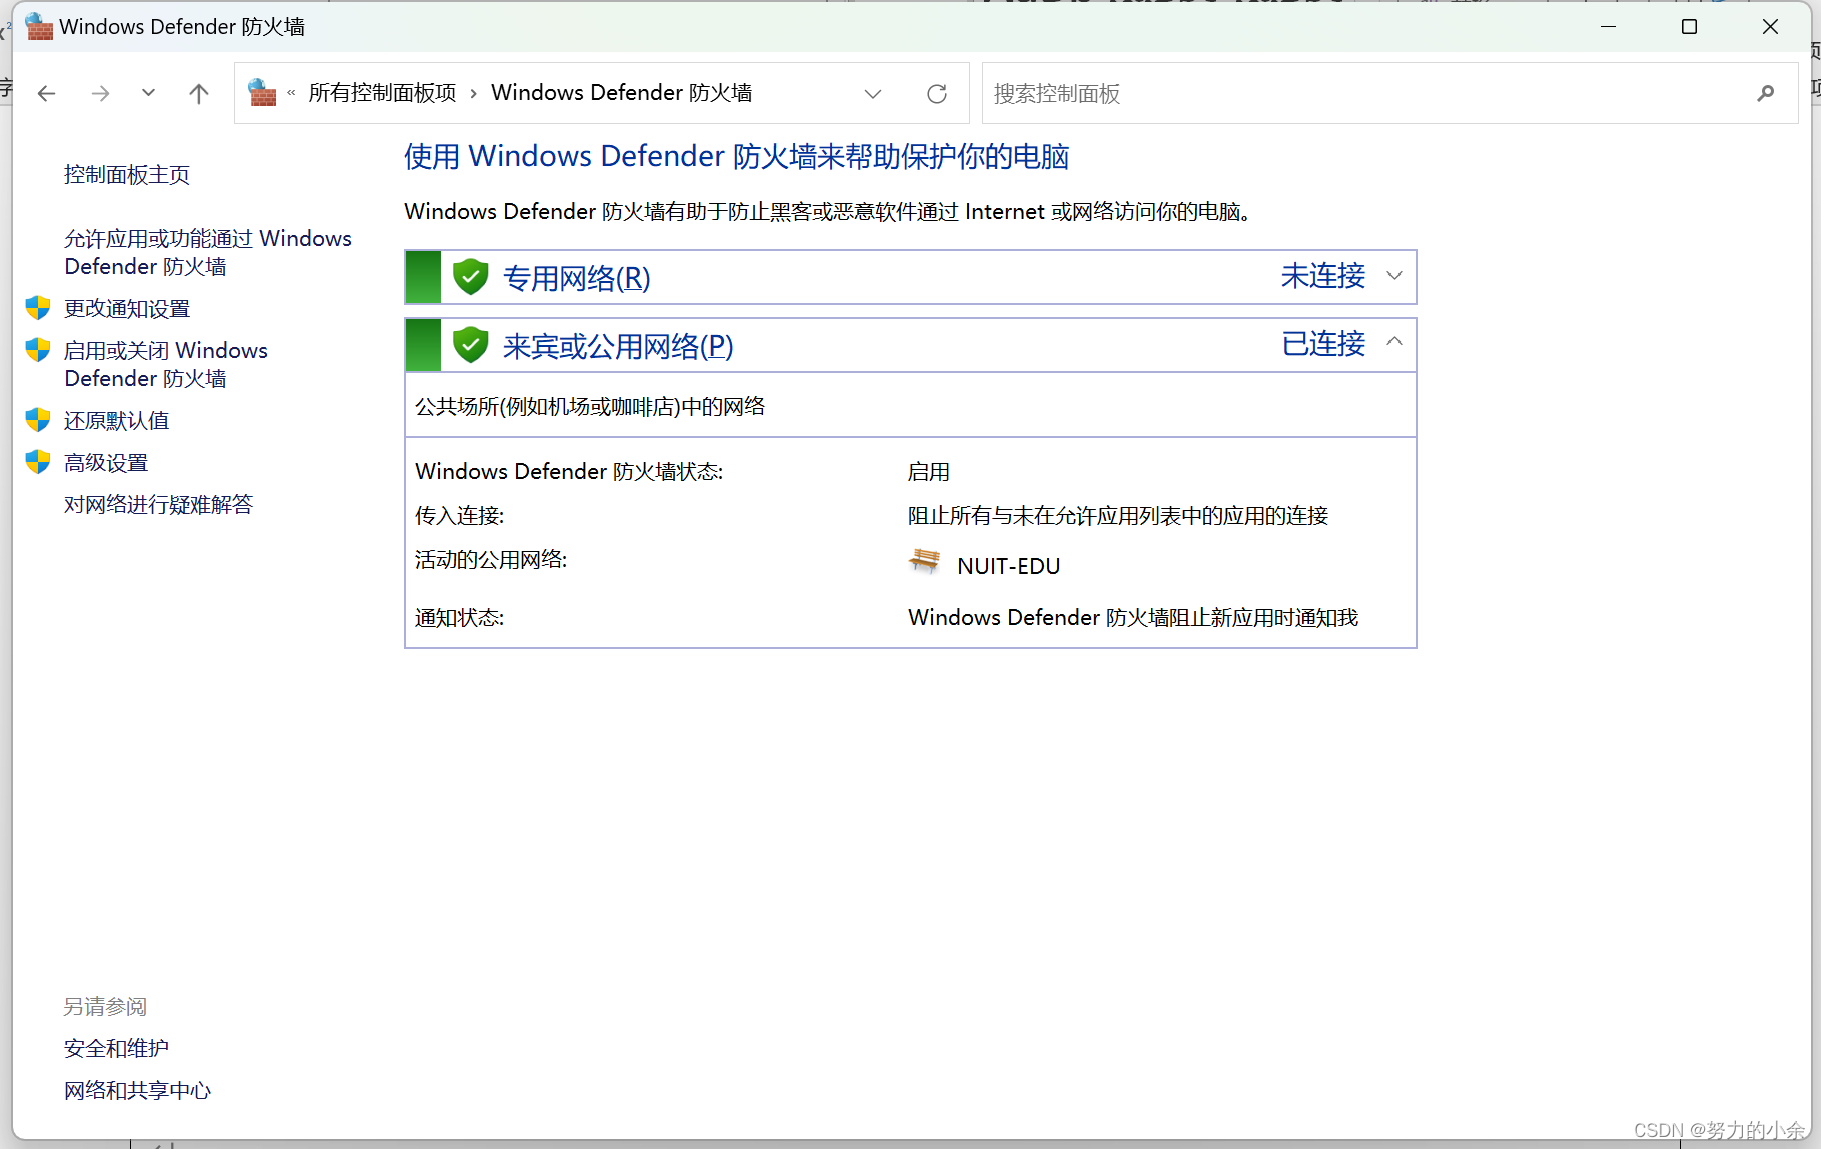1821x1149 pixels.
Task: Click the firewall icon in address bar
Action: tap(262, 93)
